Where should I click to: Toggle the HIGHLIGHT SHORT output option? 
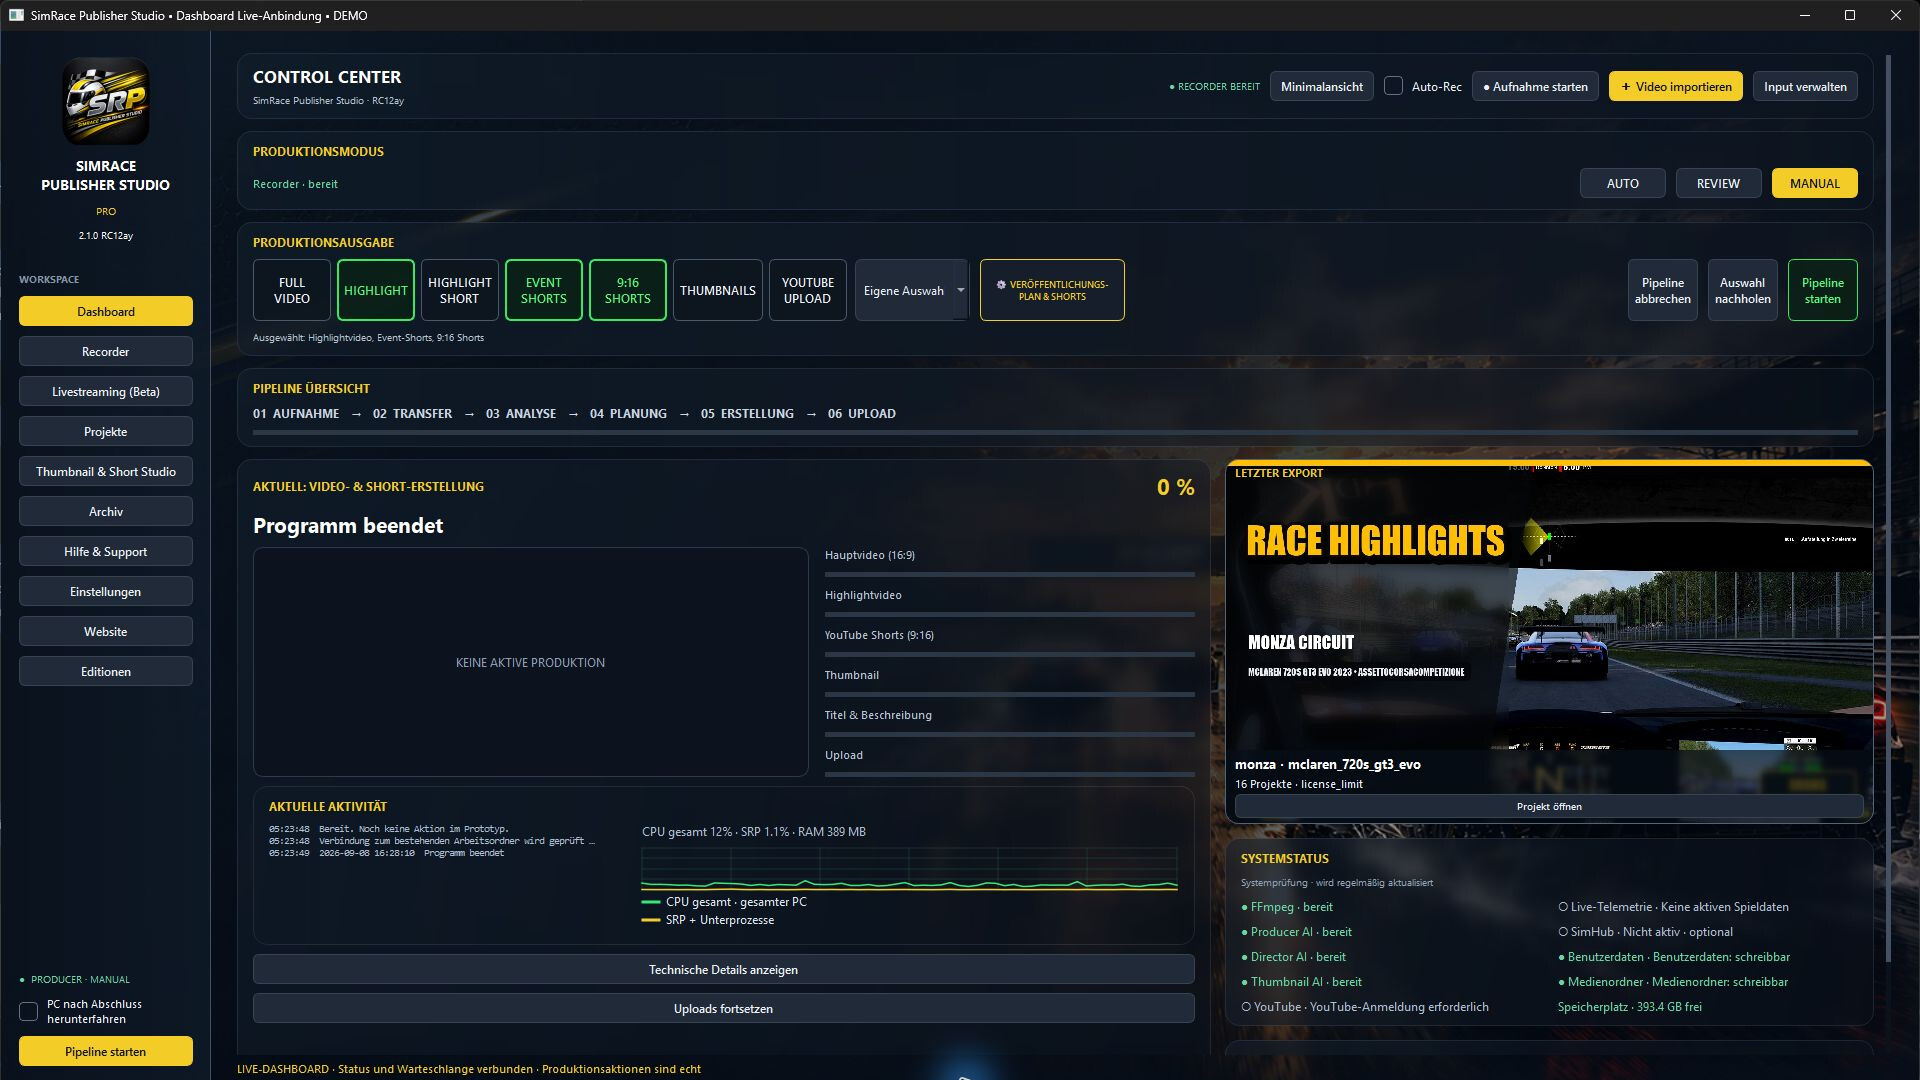(x=460, y=290)
